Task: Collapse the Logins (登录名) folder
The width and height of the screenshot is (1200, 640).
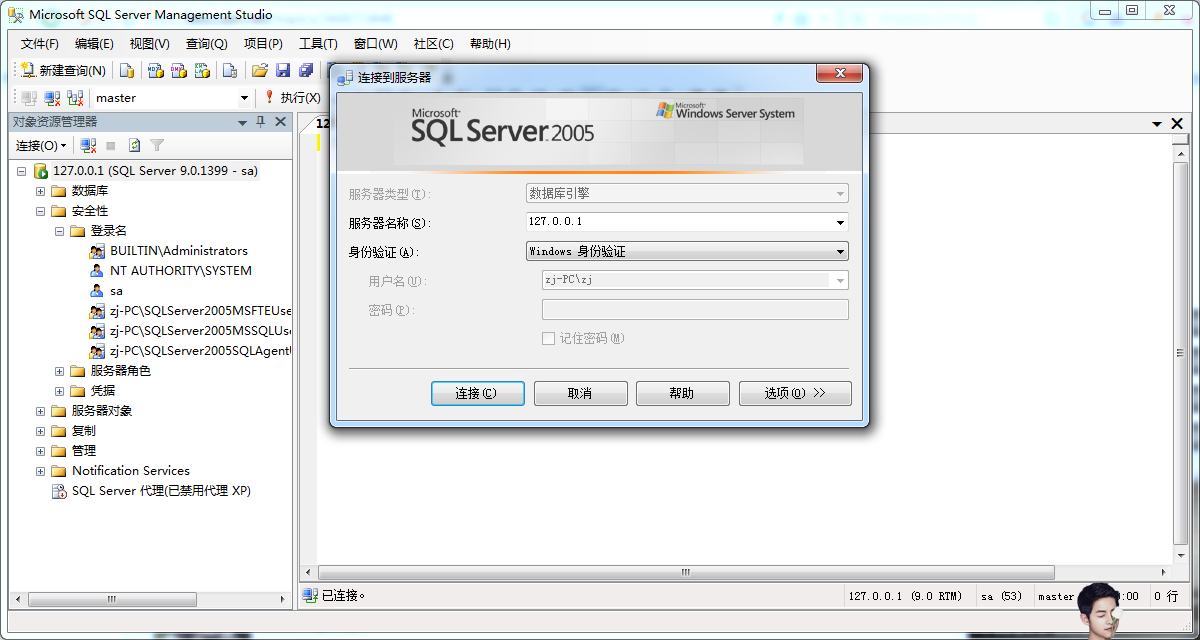Action: (60, 231)
